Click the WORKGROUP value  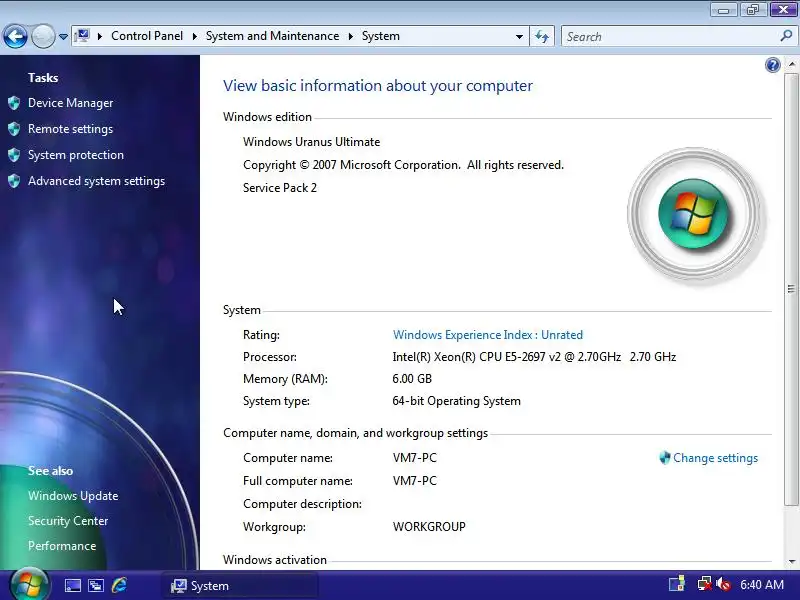429,527
